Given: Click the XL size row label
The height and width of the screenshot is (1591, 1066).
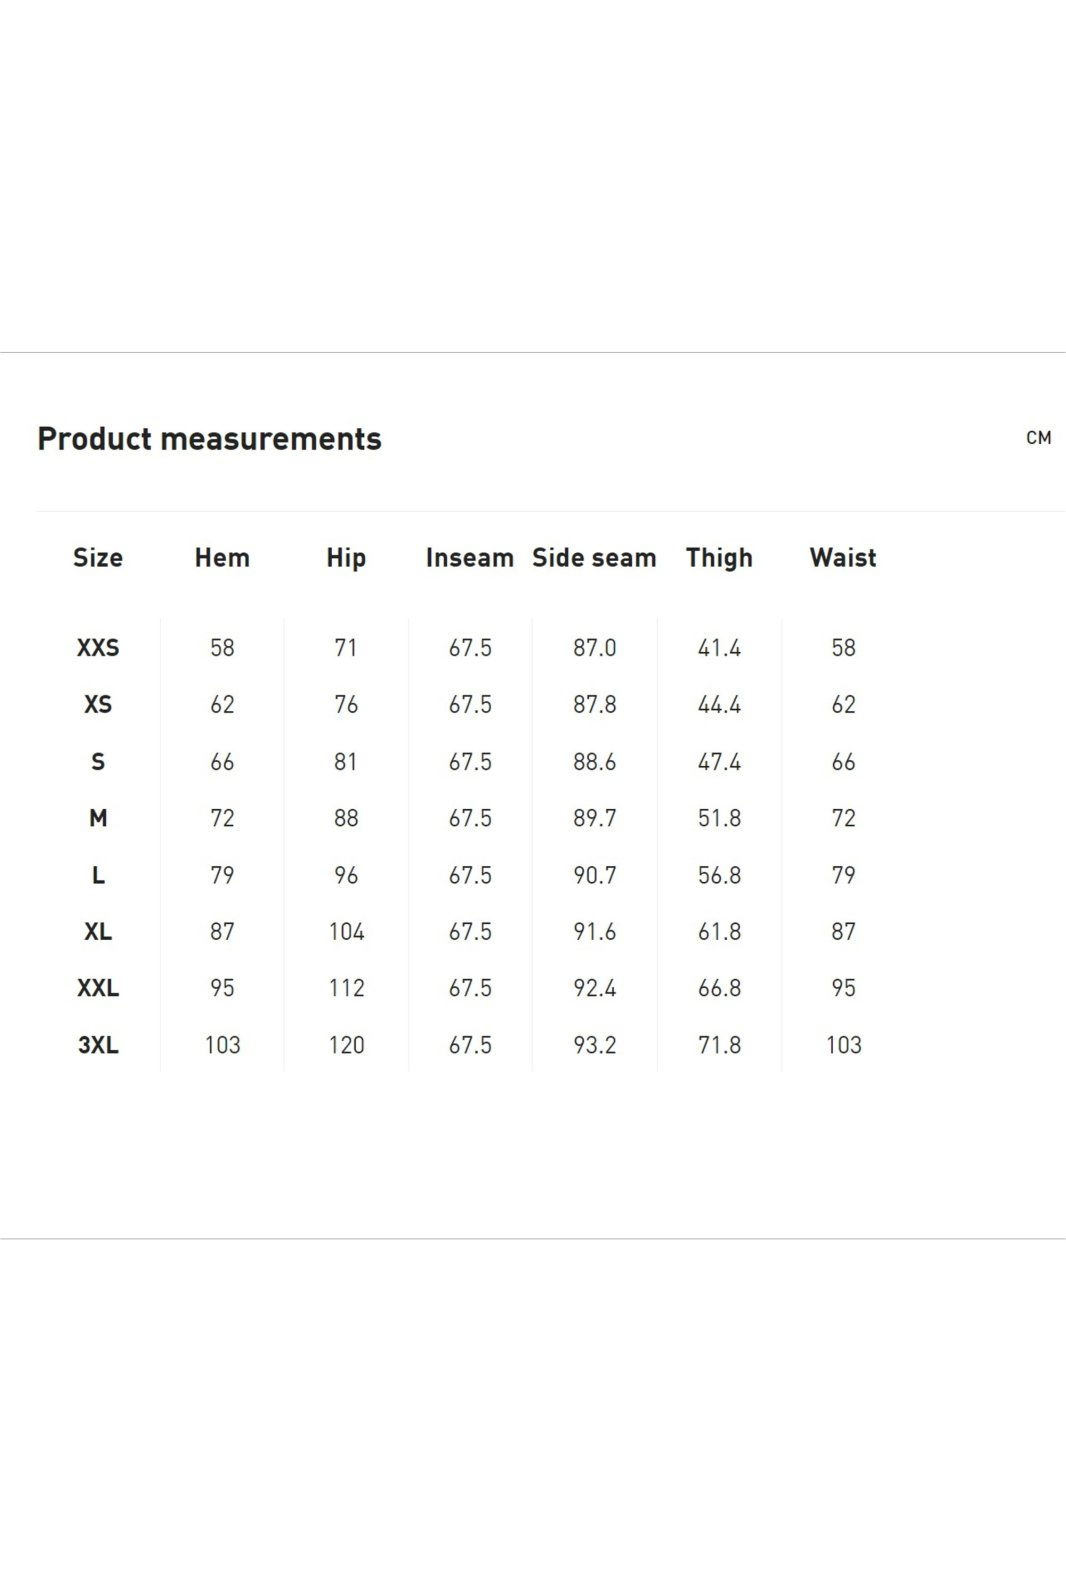Looking at the screenshot, I should (98, 932).
